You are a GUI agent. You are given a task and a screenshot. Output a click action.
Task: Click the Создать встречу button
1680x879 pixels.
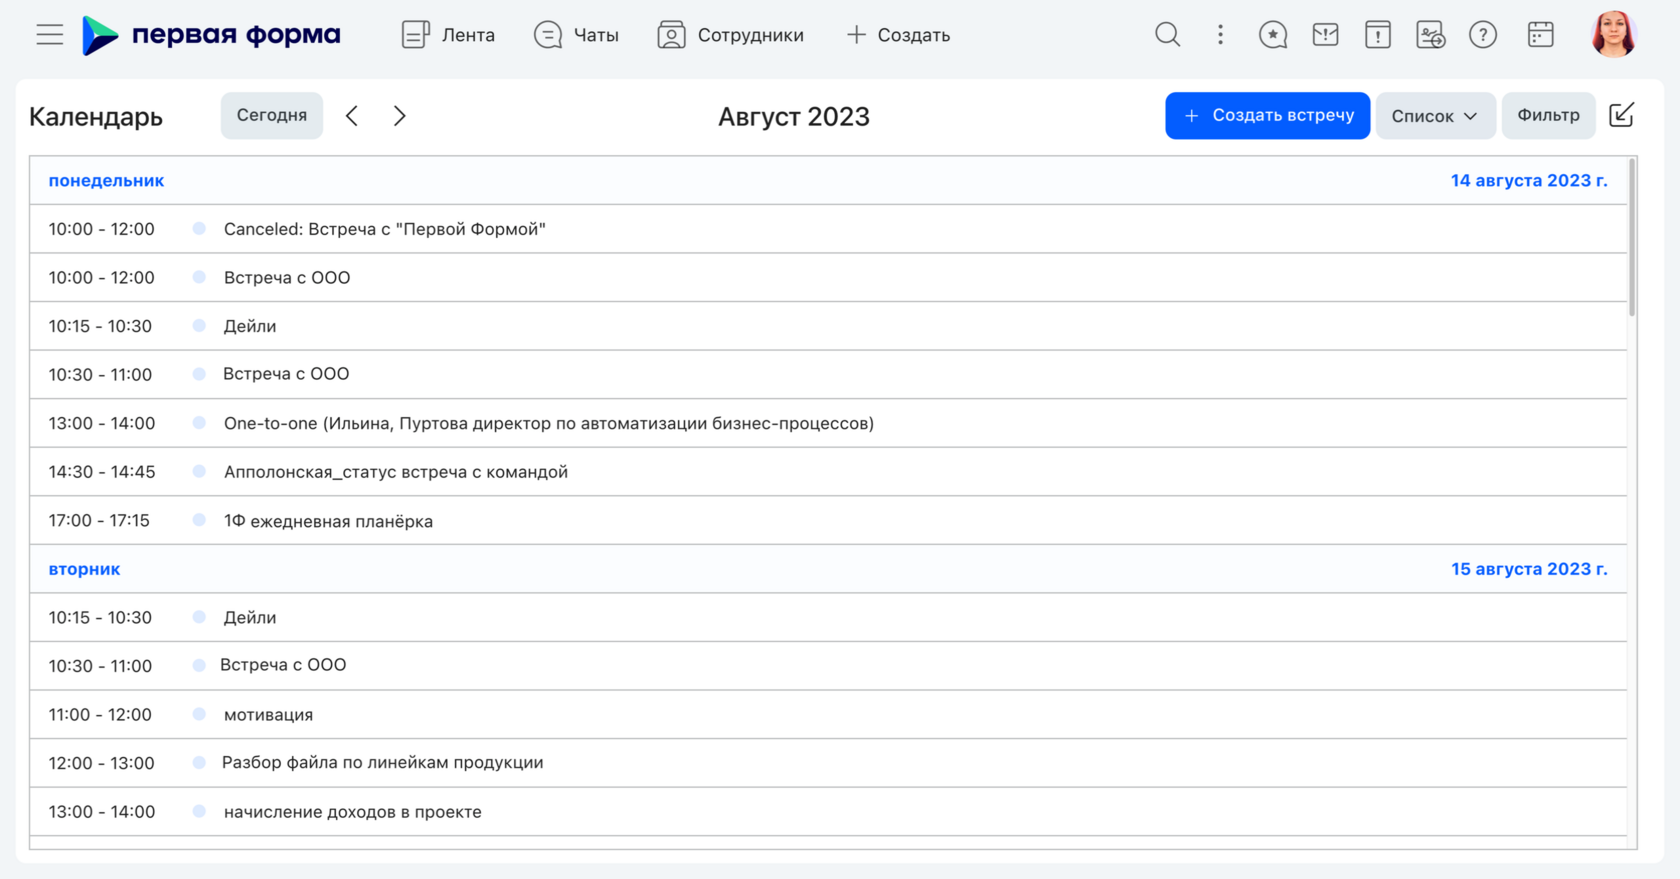click(1267, 116)
